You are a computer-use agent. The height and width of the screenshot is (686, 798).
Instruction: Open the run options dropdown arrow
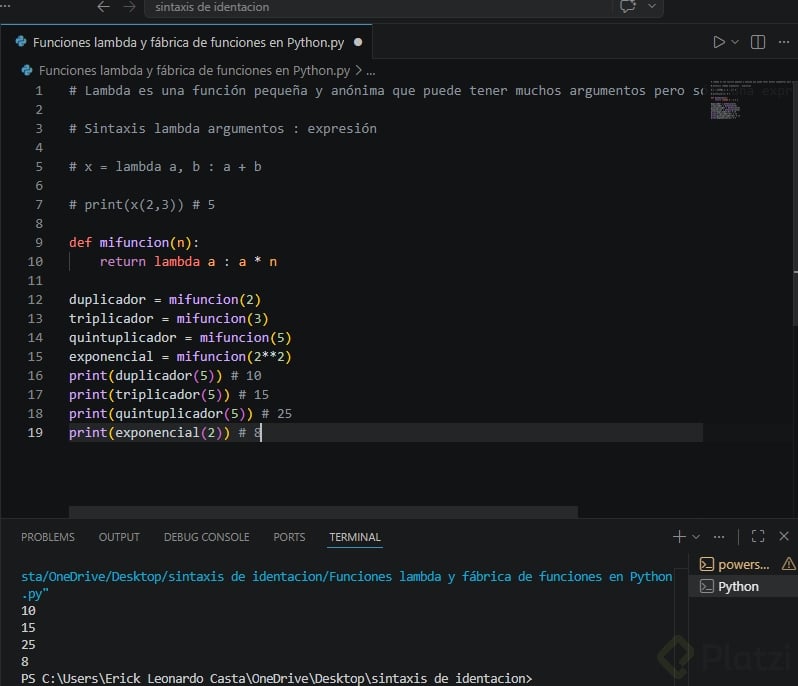[735, 42]
